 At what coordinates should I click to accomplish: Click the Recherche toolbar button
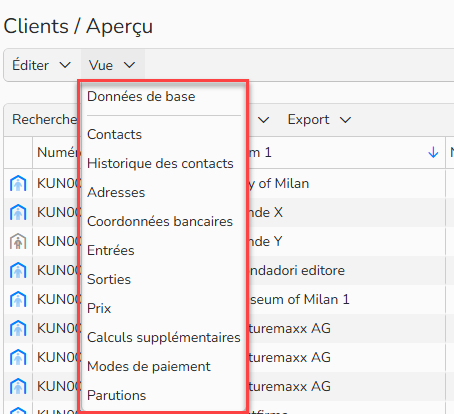(44, 120)
